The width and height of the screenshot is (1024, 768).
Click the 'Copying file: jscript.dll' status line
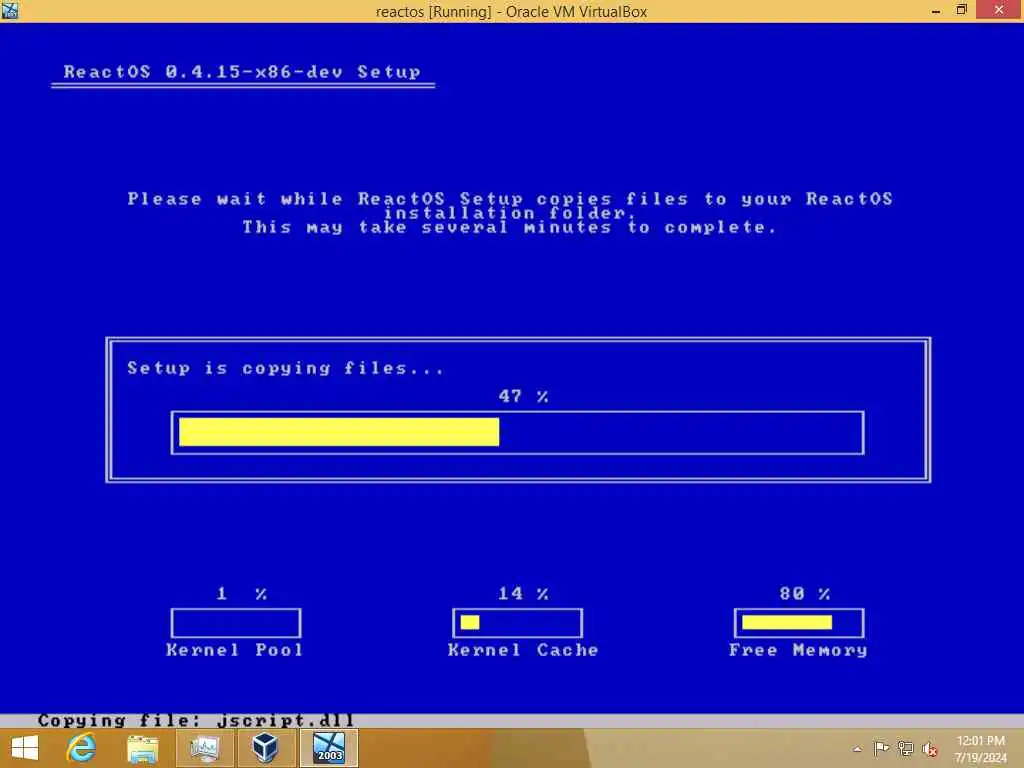196,720
